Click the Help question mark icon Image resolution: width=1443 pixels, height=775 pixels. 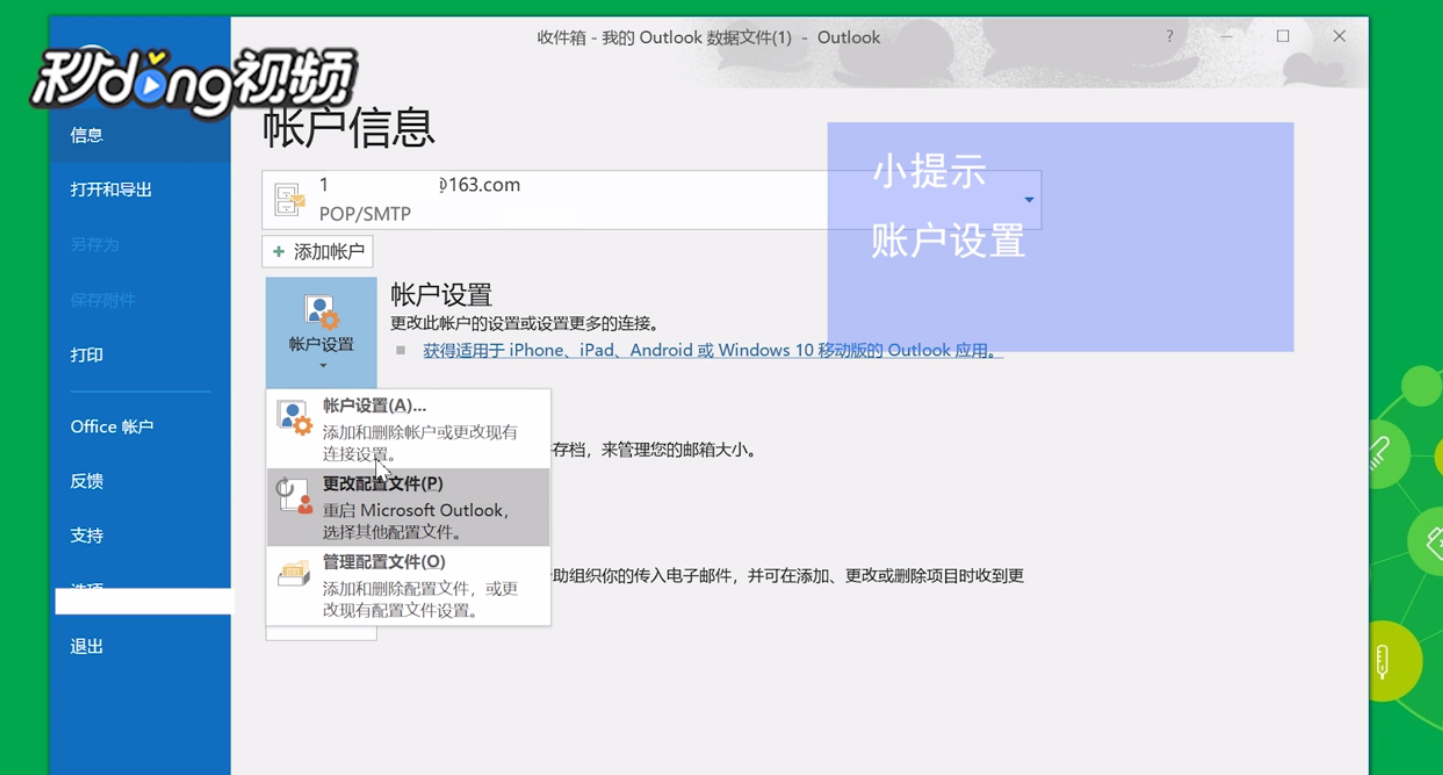click(x=1170, y=37)
